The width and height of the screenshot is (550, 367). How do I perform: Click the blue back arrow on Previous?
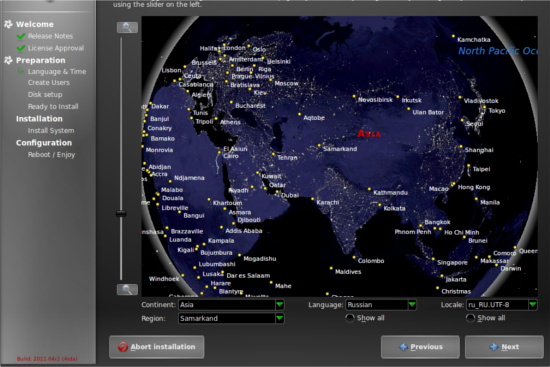[x=403, y=347]
